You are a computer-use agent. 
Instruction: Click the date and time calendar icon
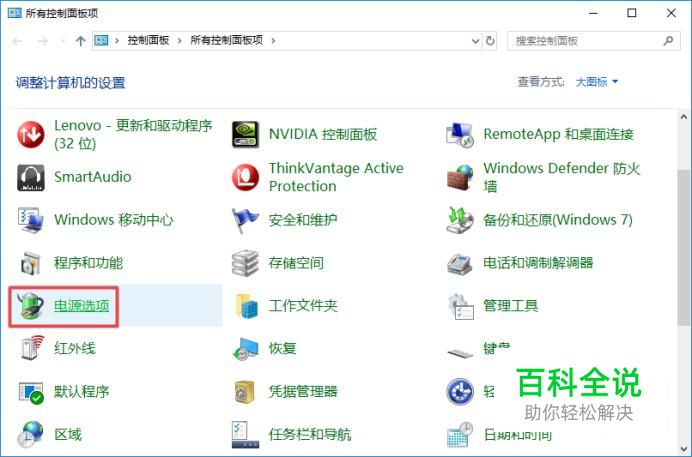click(x=460, y=435)
